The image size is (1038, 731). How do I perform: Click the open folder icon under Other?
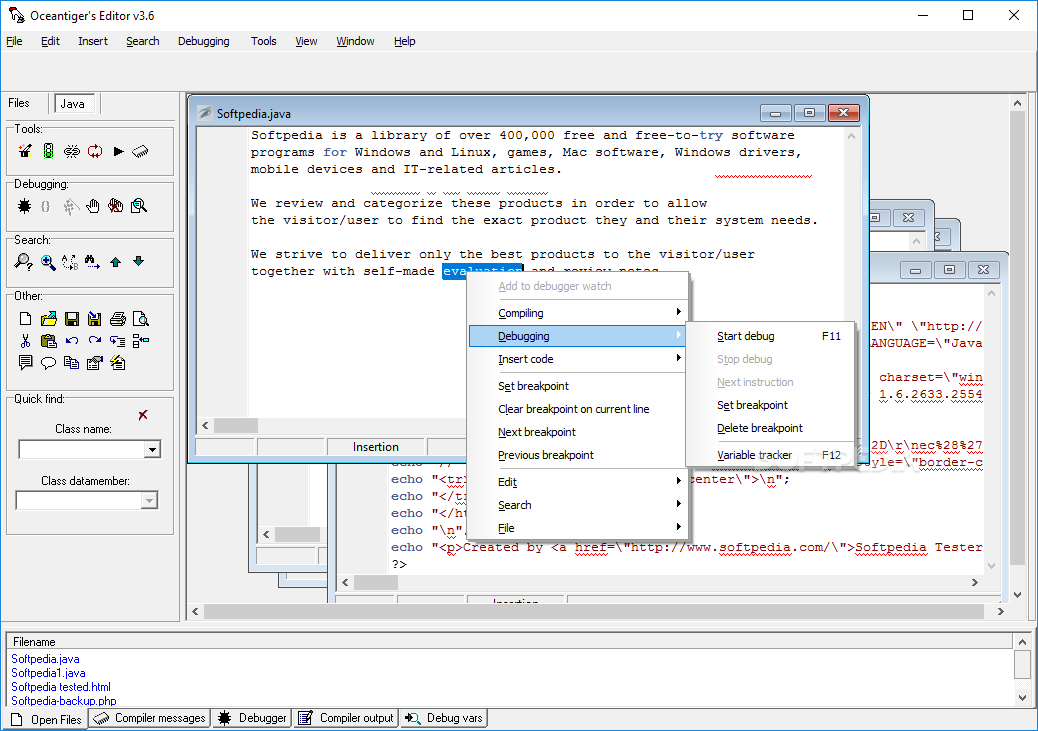(48, 318)
